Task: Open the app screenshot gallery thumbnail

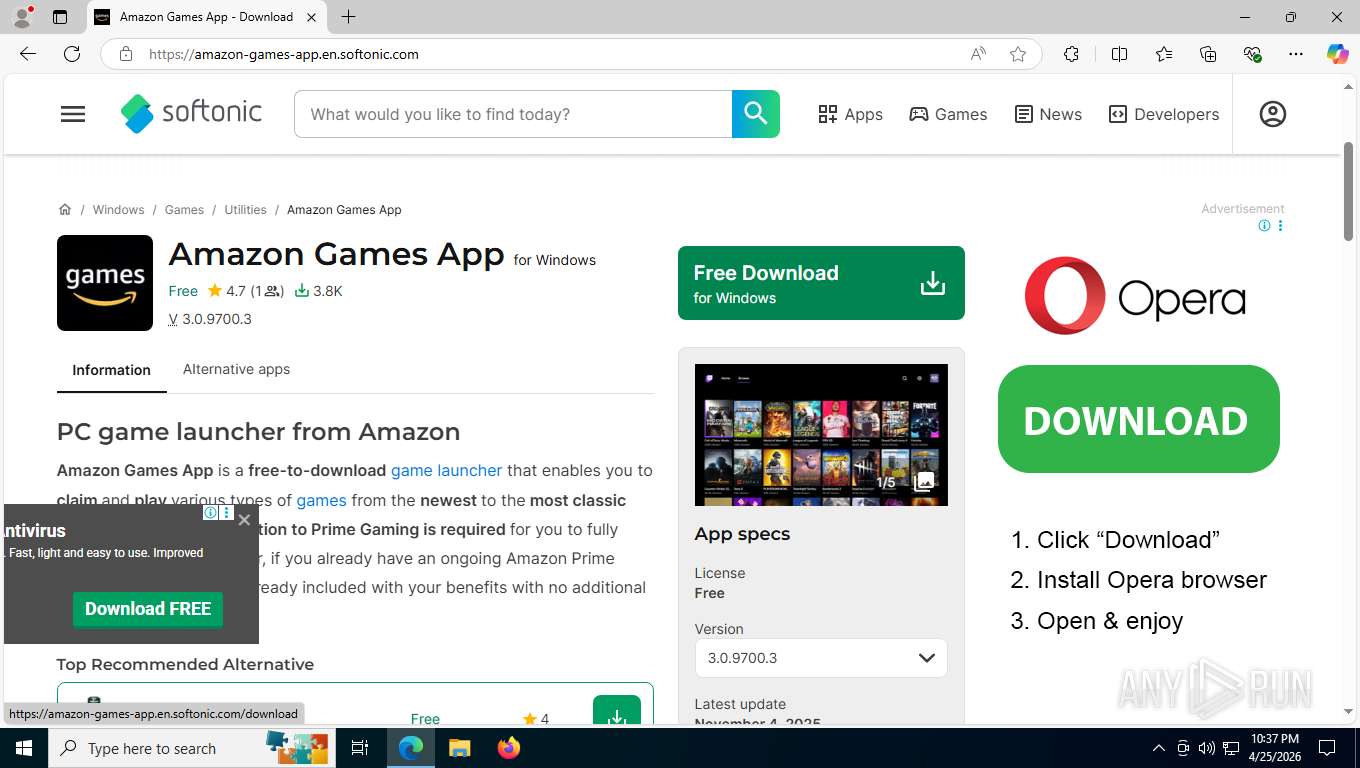Action: [821, 434]
